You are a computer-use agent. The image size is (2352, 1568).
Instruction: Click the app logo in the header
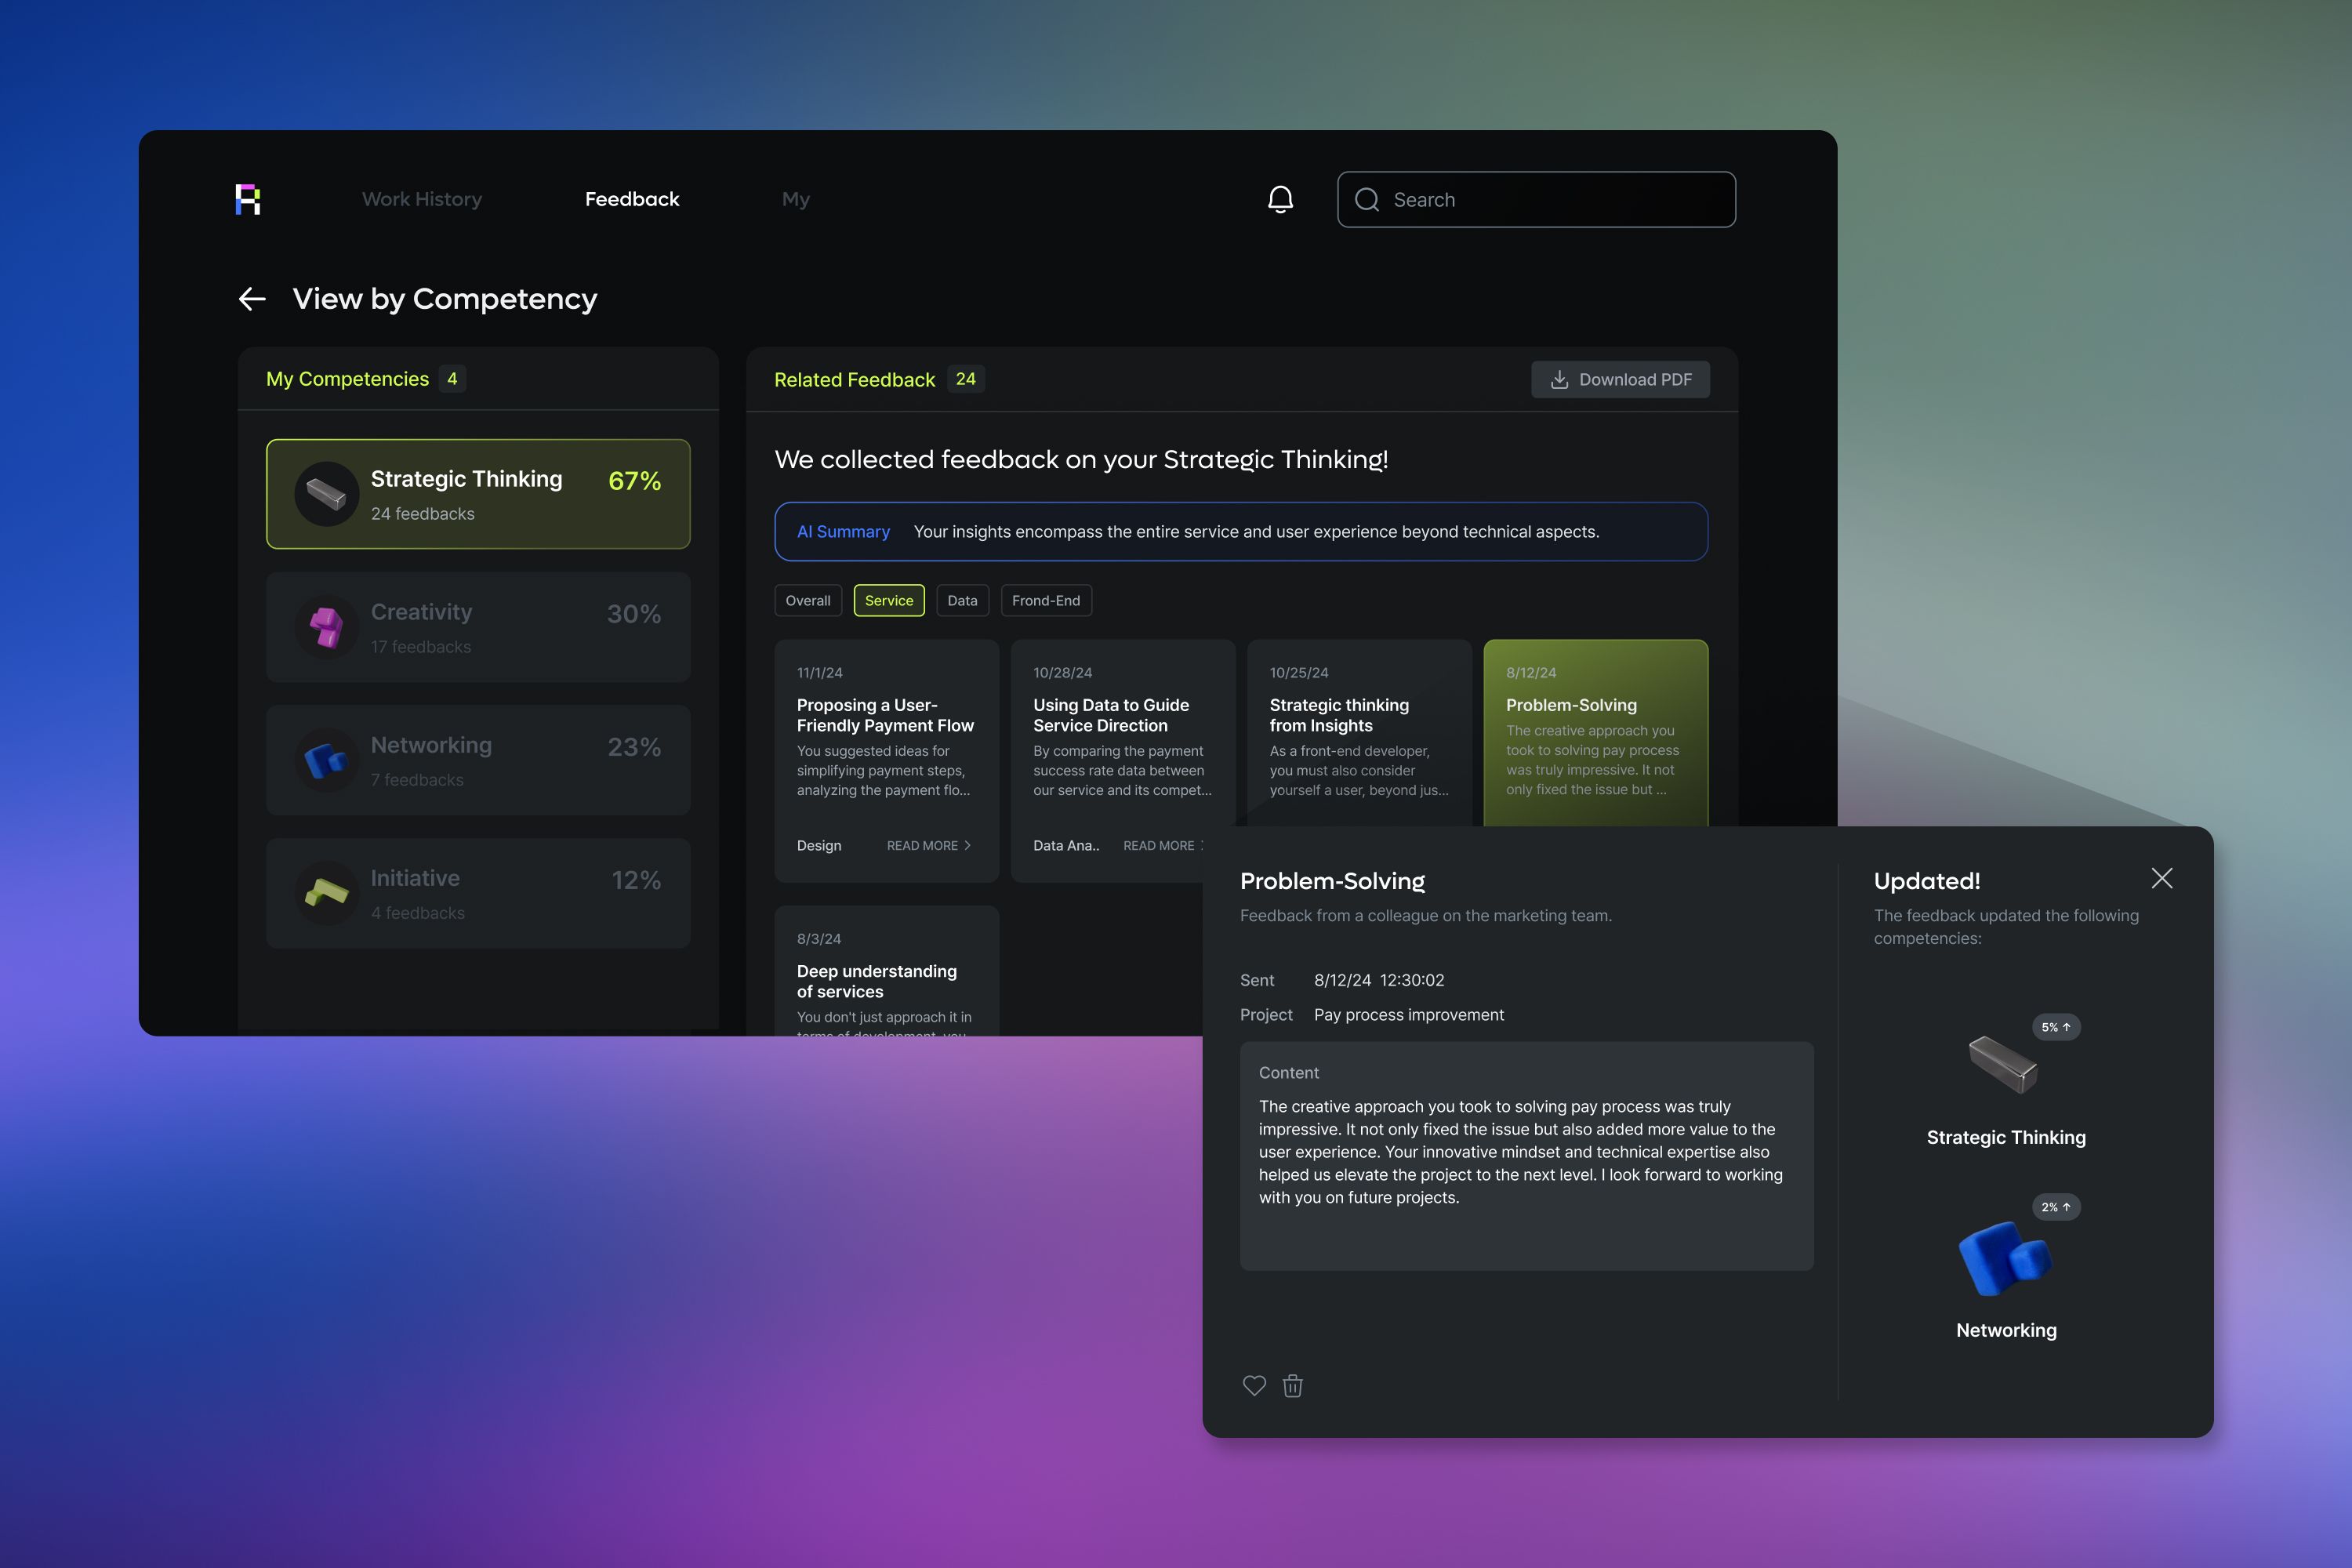pyautogui.click(x=248, y=199)
